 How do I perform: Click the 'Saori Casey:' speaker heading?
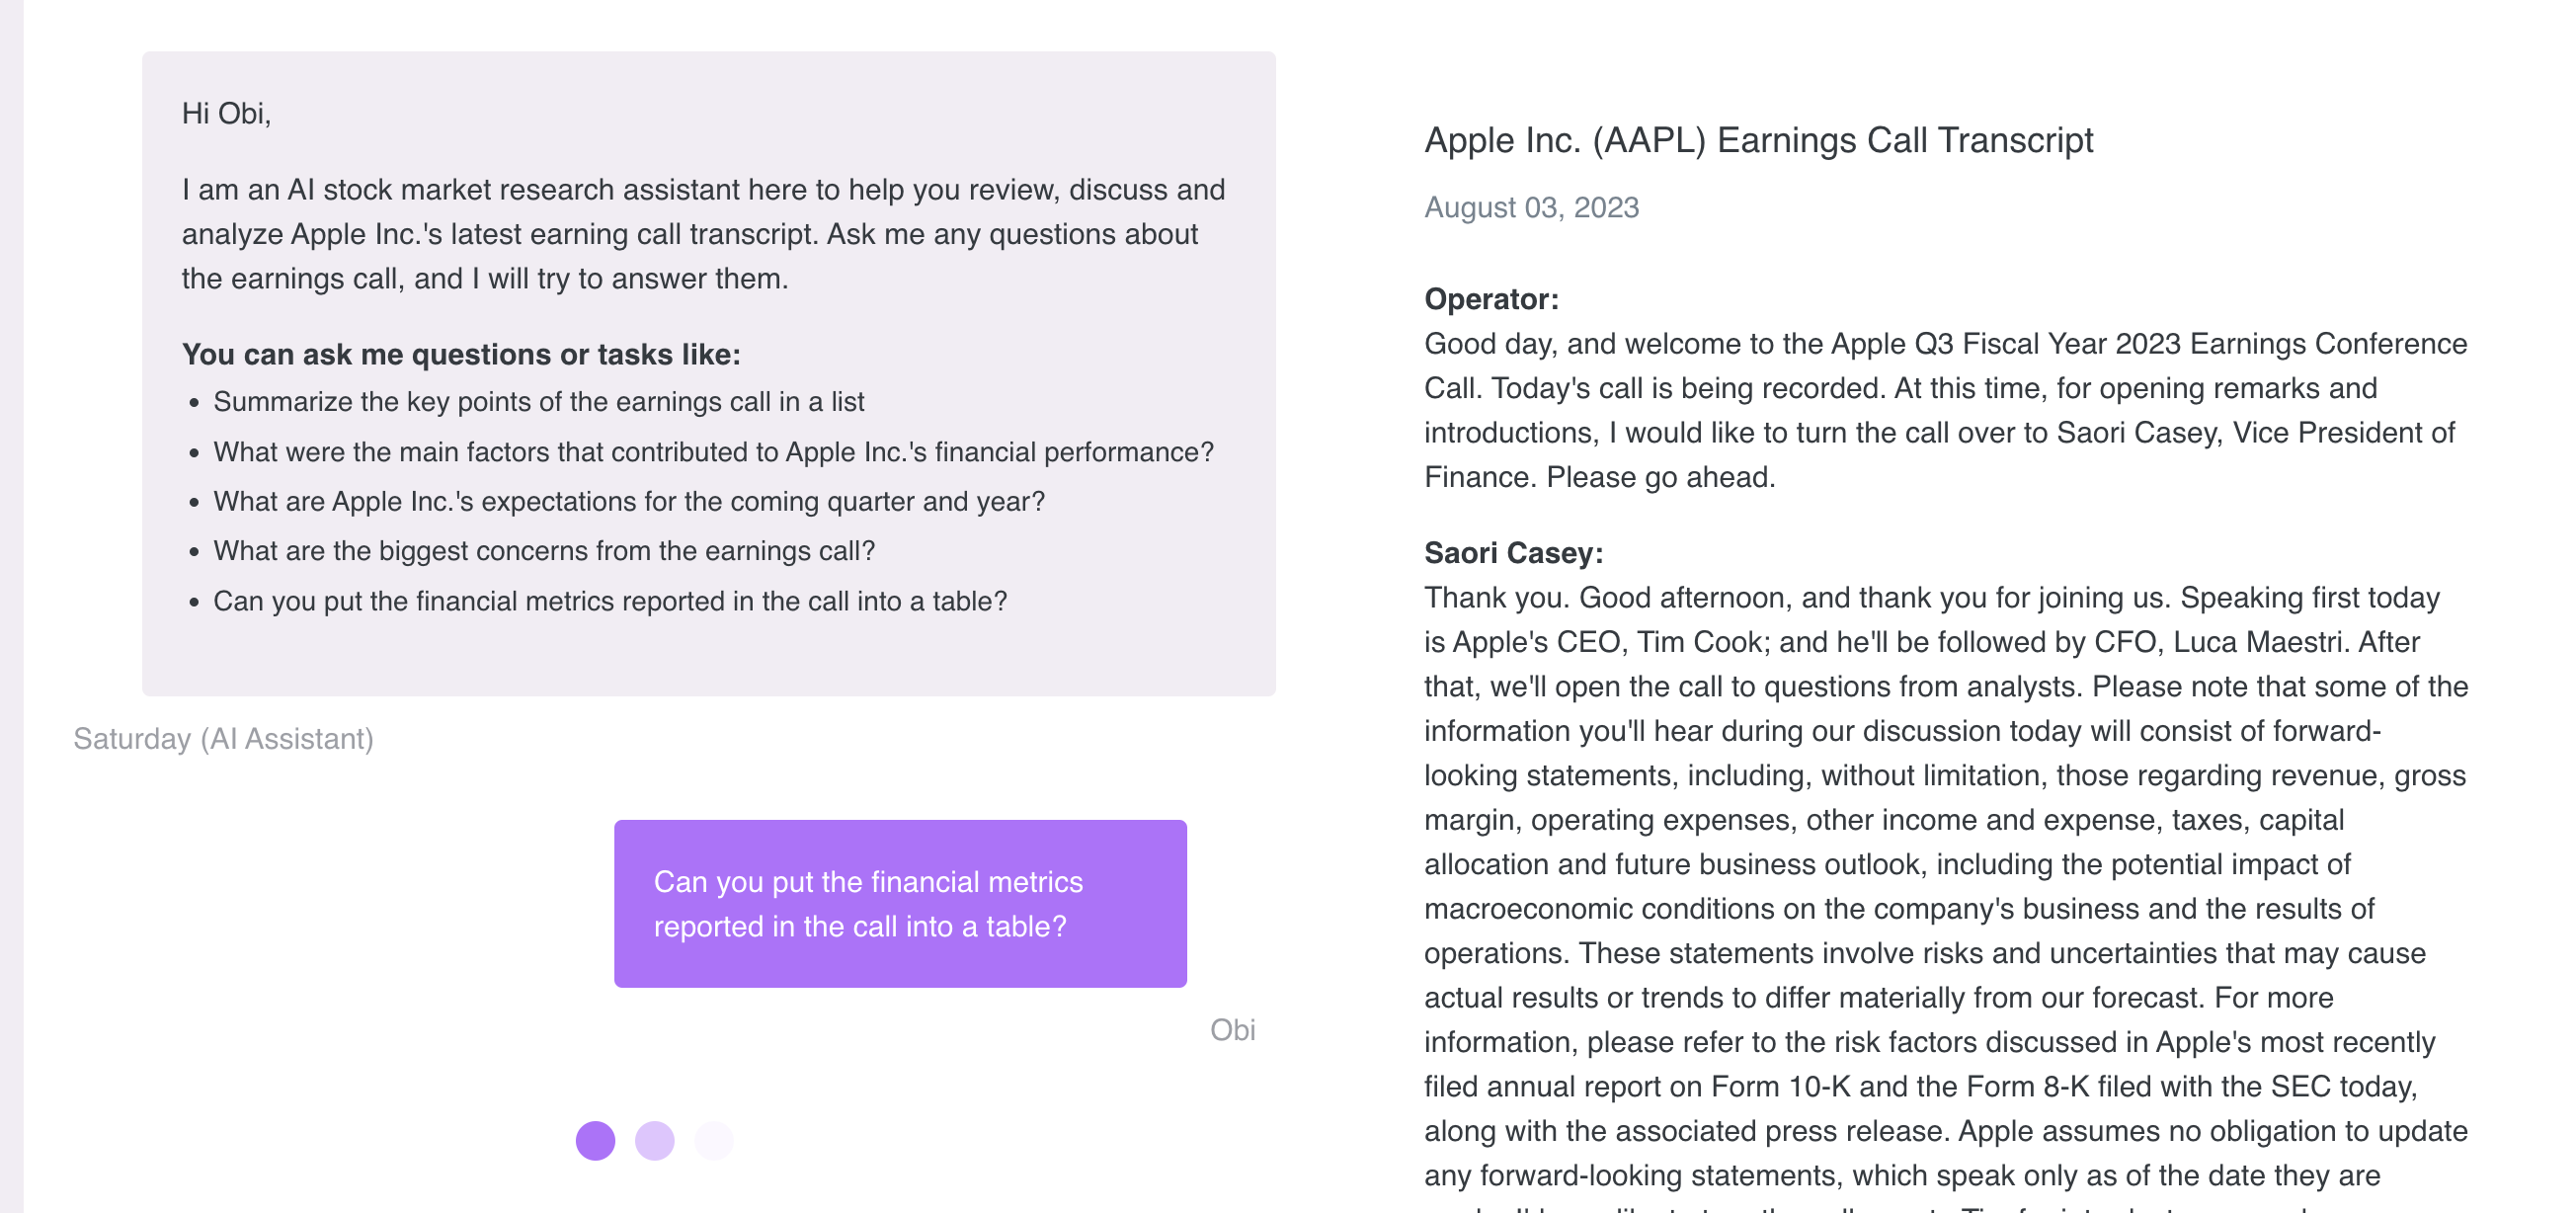point(1513,553)
